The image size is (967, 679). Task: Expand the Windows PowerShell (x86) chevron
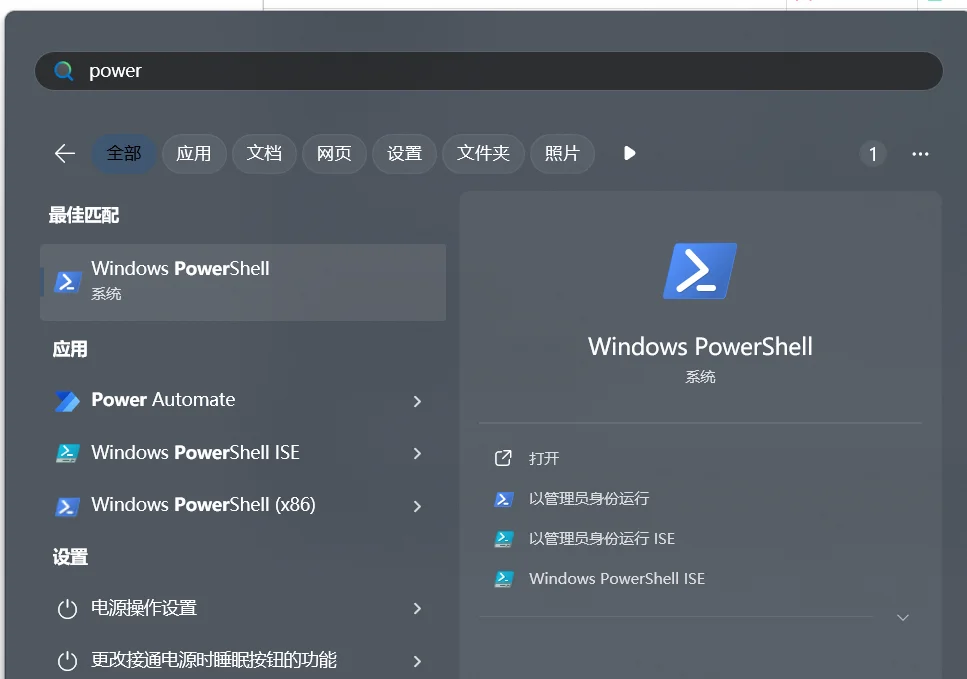pos(417,506)
